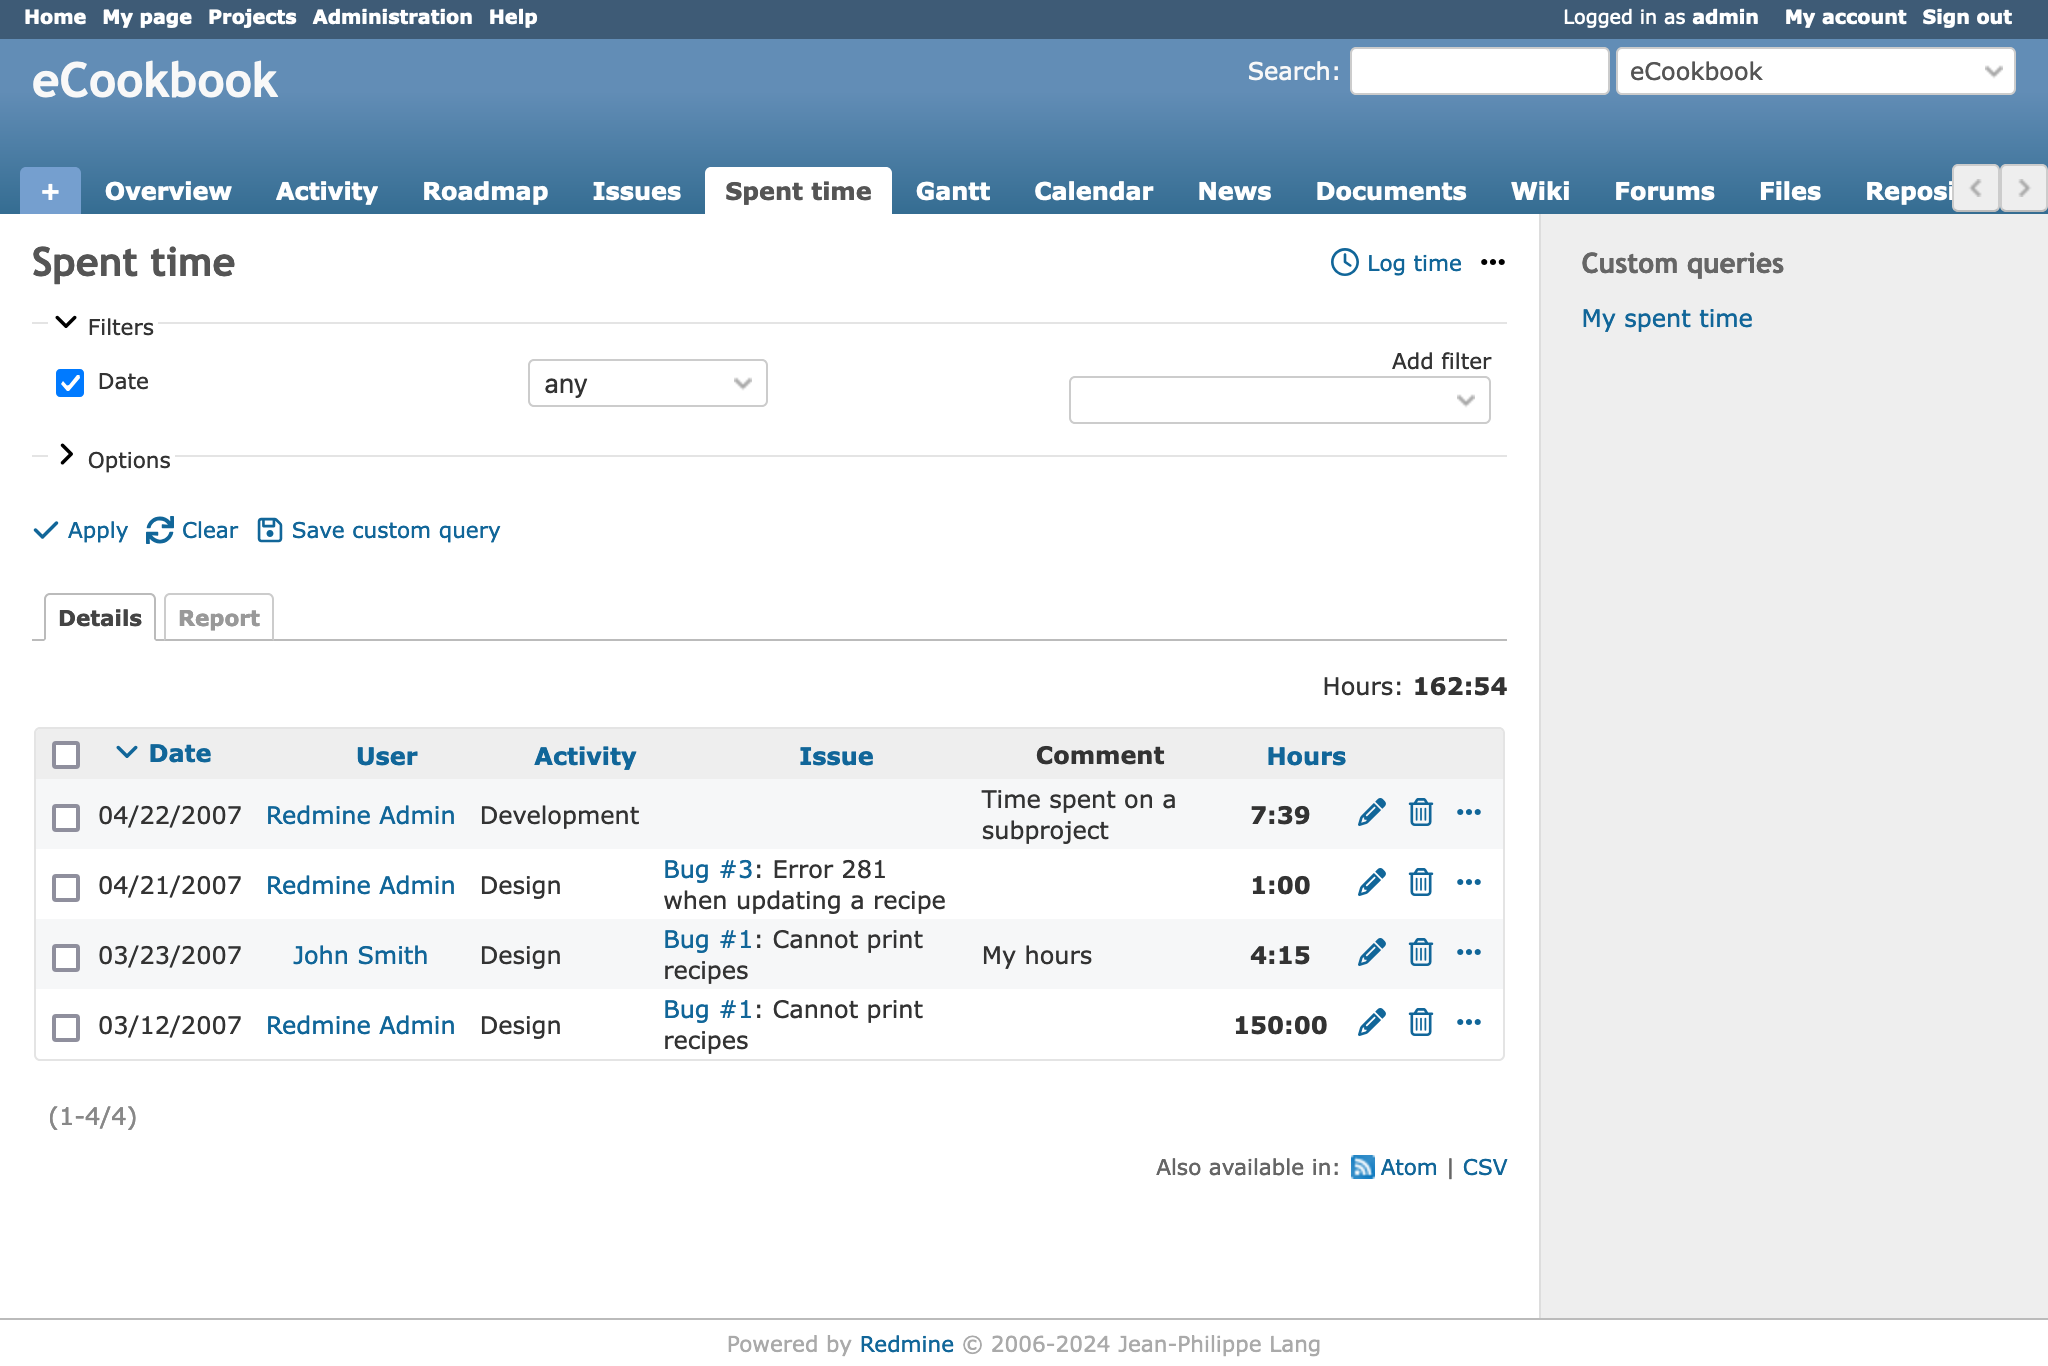Image resolution: width=2048 pixels, height=1366 pixels.
Task: Open Bug #3 issue link
Action: tap(708, 869)
